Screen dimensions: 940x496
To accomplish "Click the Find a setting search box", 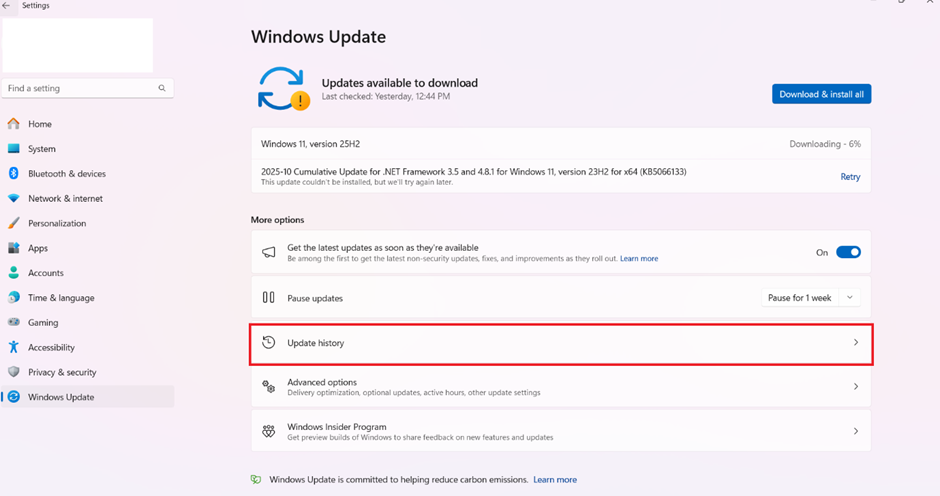I will coord(80,88).
